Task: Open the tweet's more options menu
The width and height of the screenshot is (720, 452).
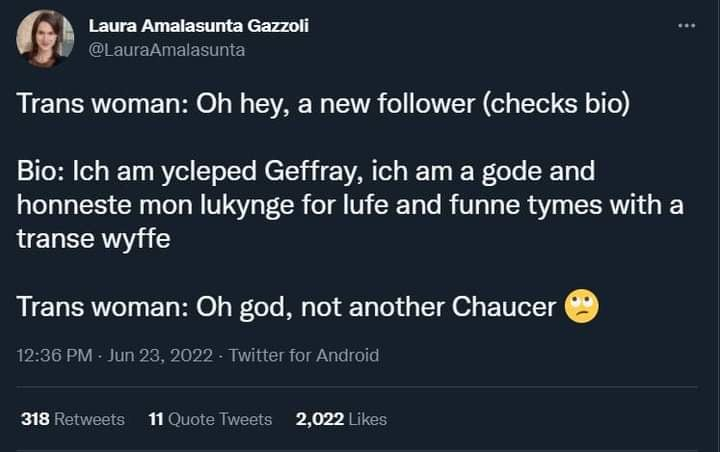Action: (685, 25)
